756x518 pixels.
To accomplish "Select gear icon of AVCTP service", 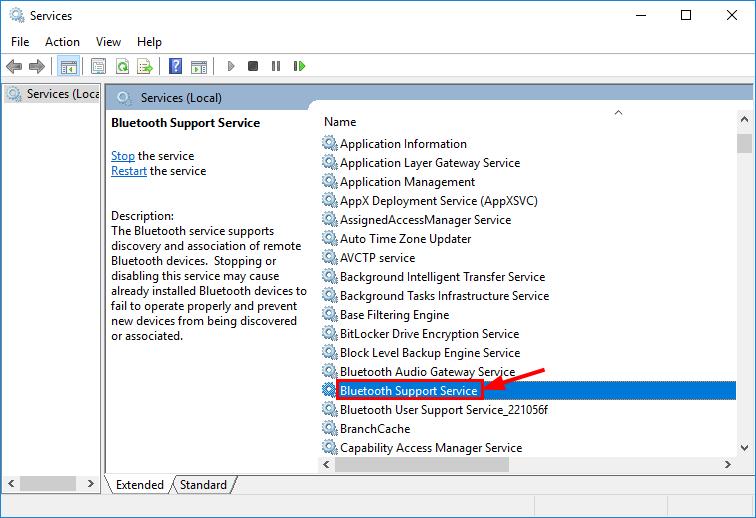I will pos(330,257).
